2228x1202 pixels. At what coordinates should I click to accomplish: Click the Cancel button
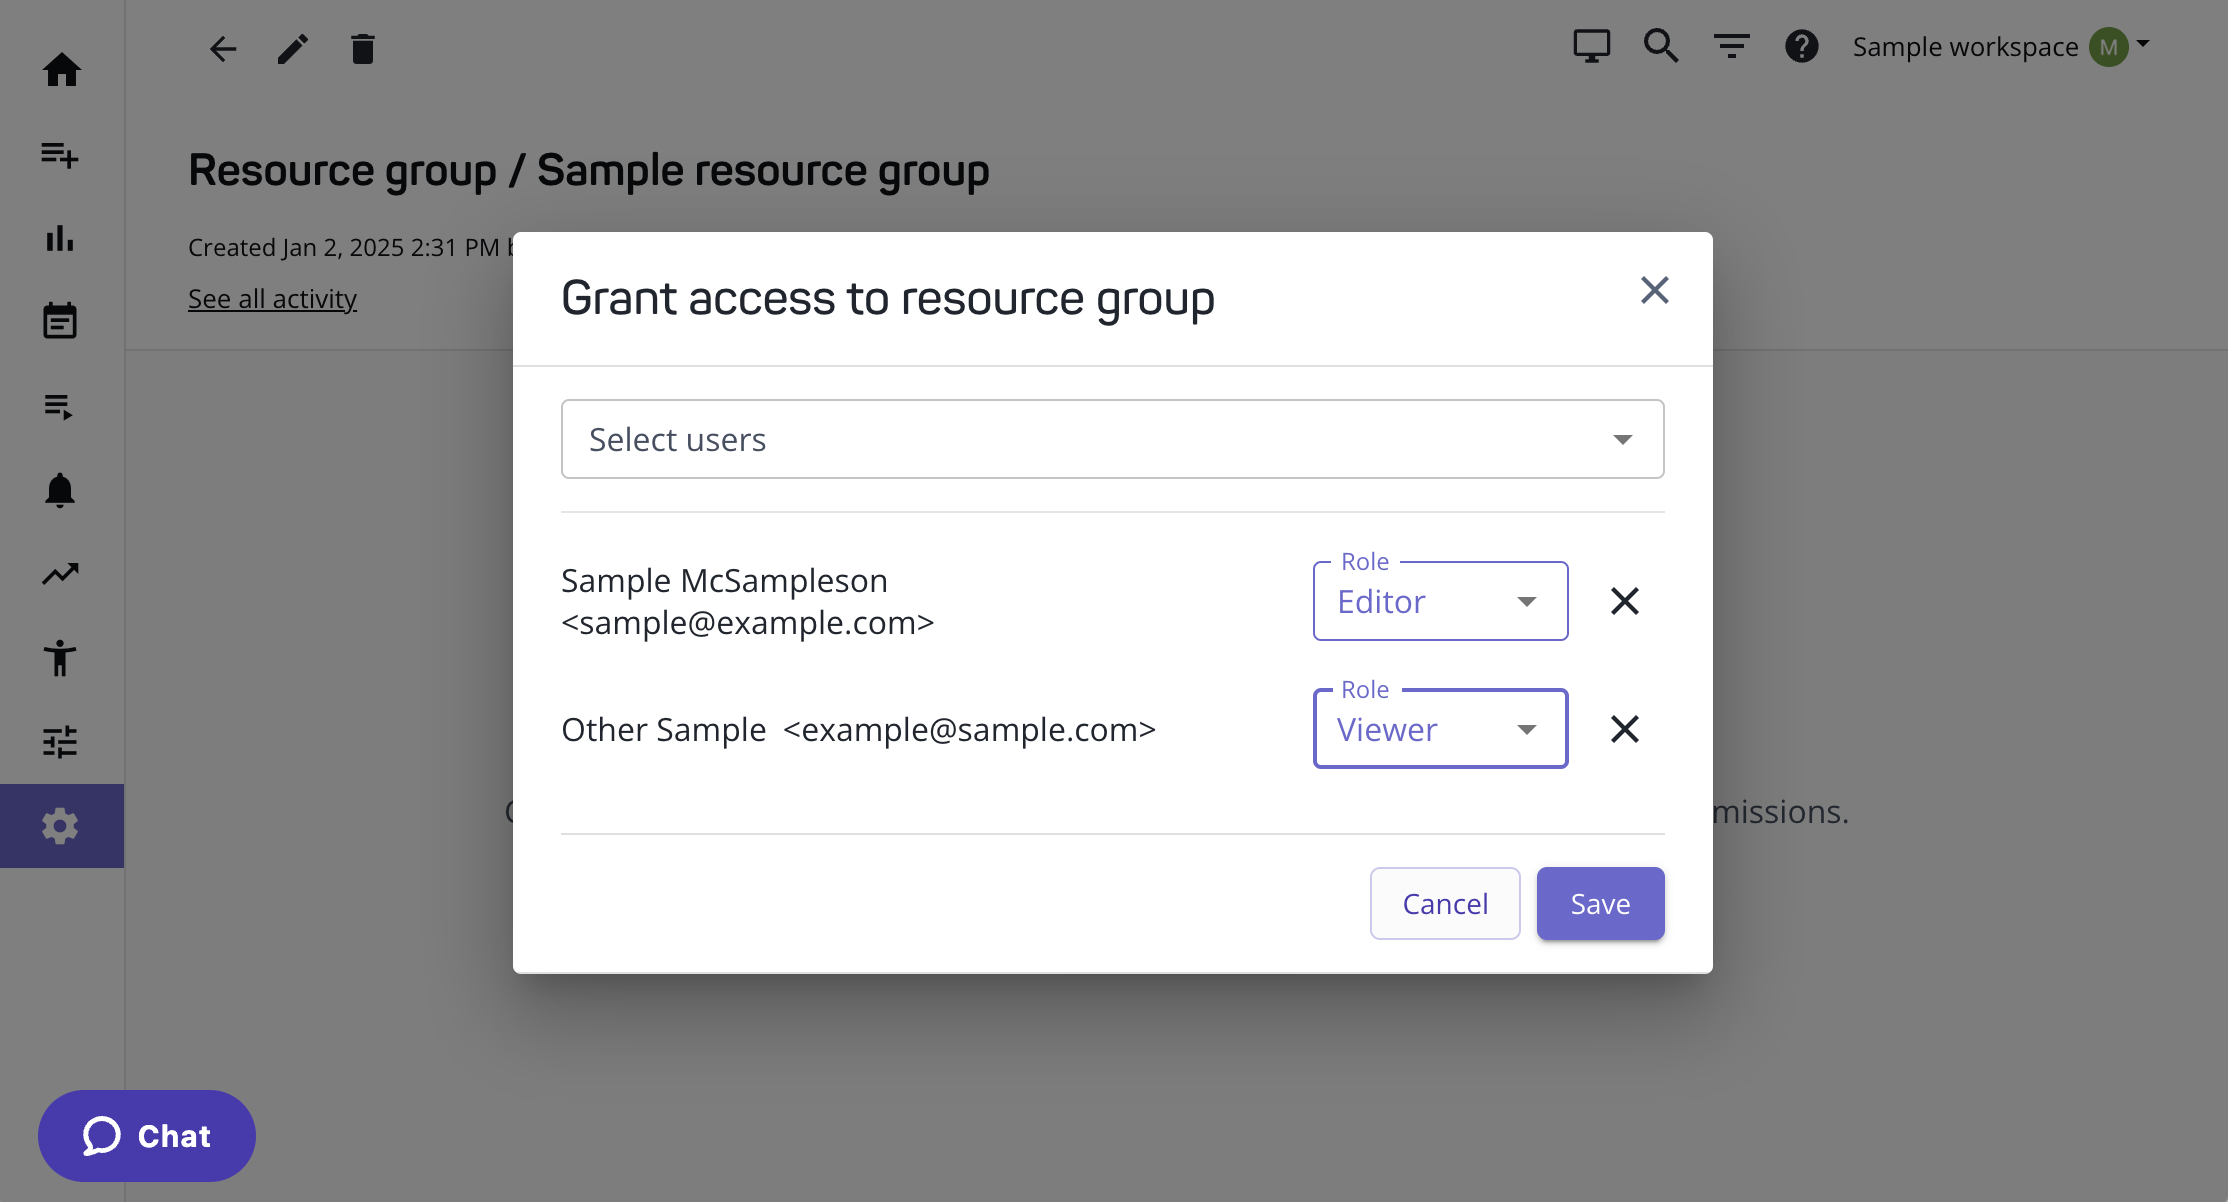pos(1445,903)
